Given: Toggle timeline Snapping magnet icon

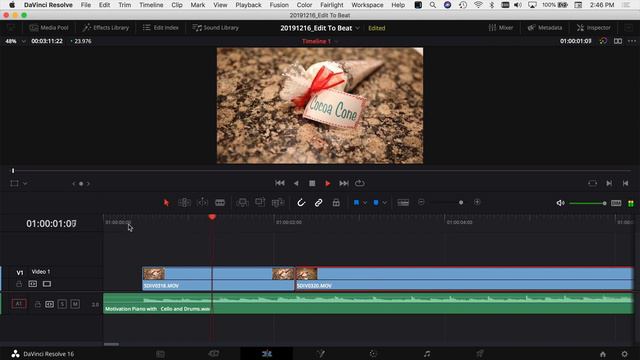Looking at the screenshot, I should (x=301, y=202).
